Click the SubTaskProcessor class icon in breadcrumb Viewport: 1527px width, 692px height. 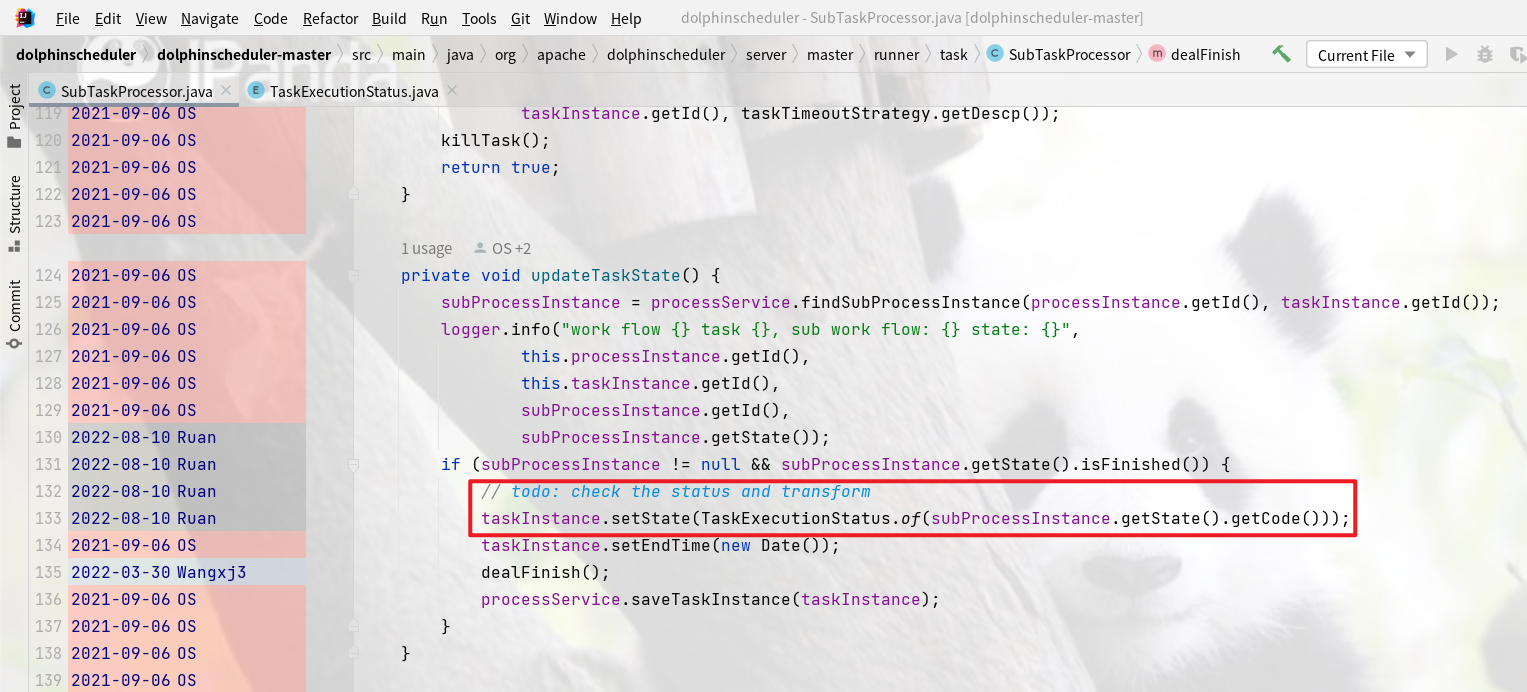994,54
